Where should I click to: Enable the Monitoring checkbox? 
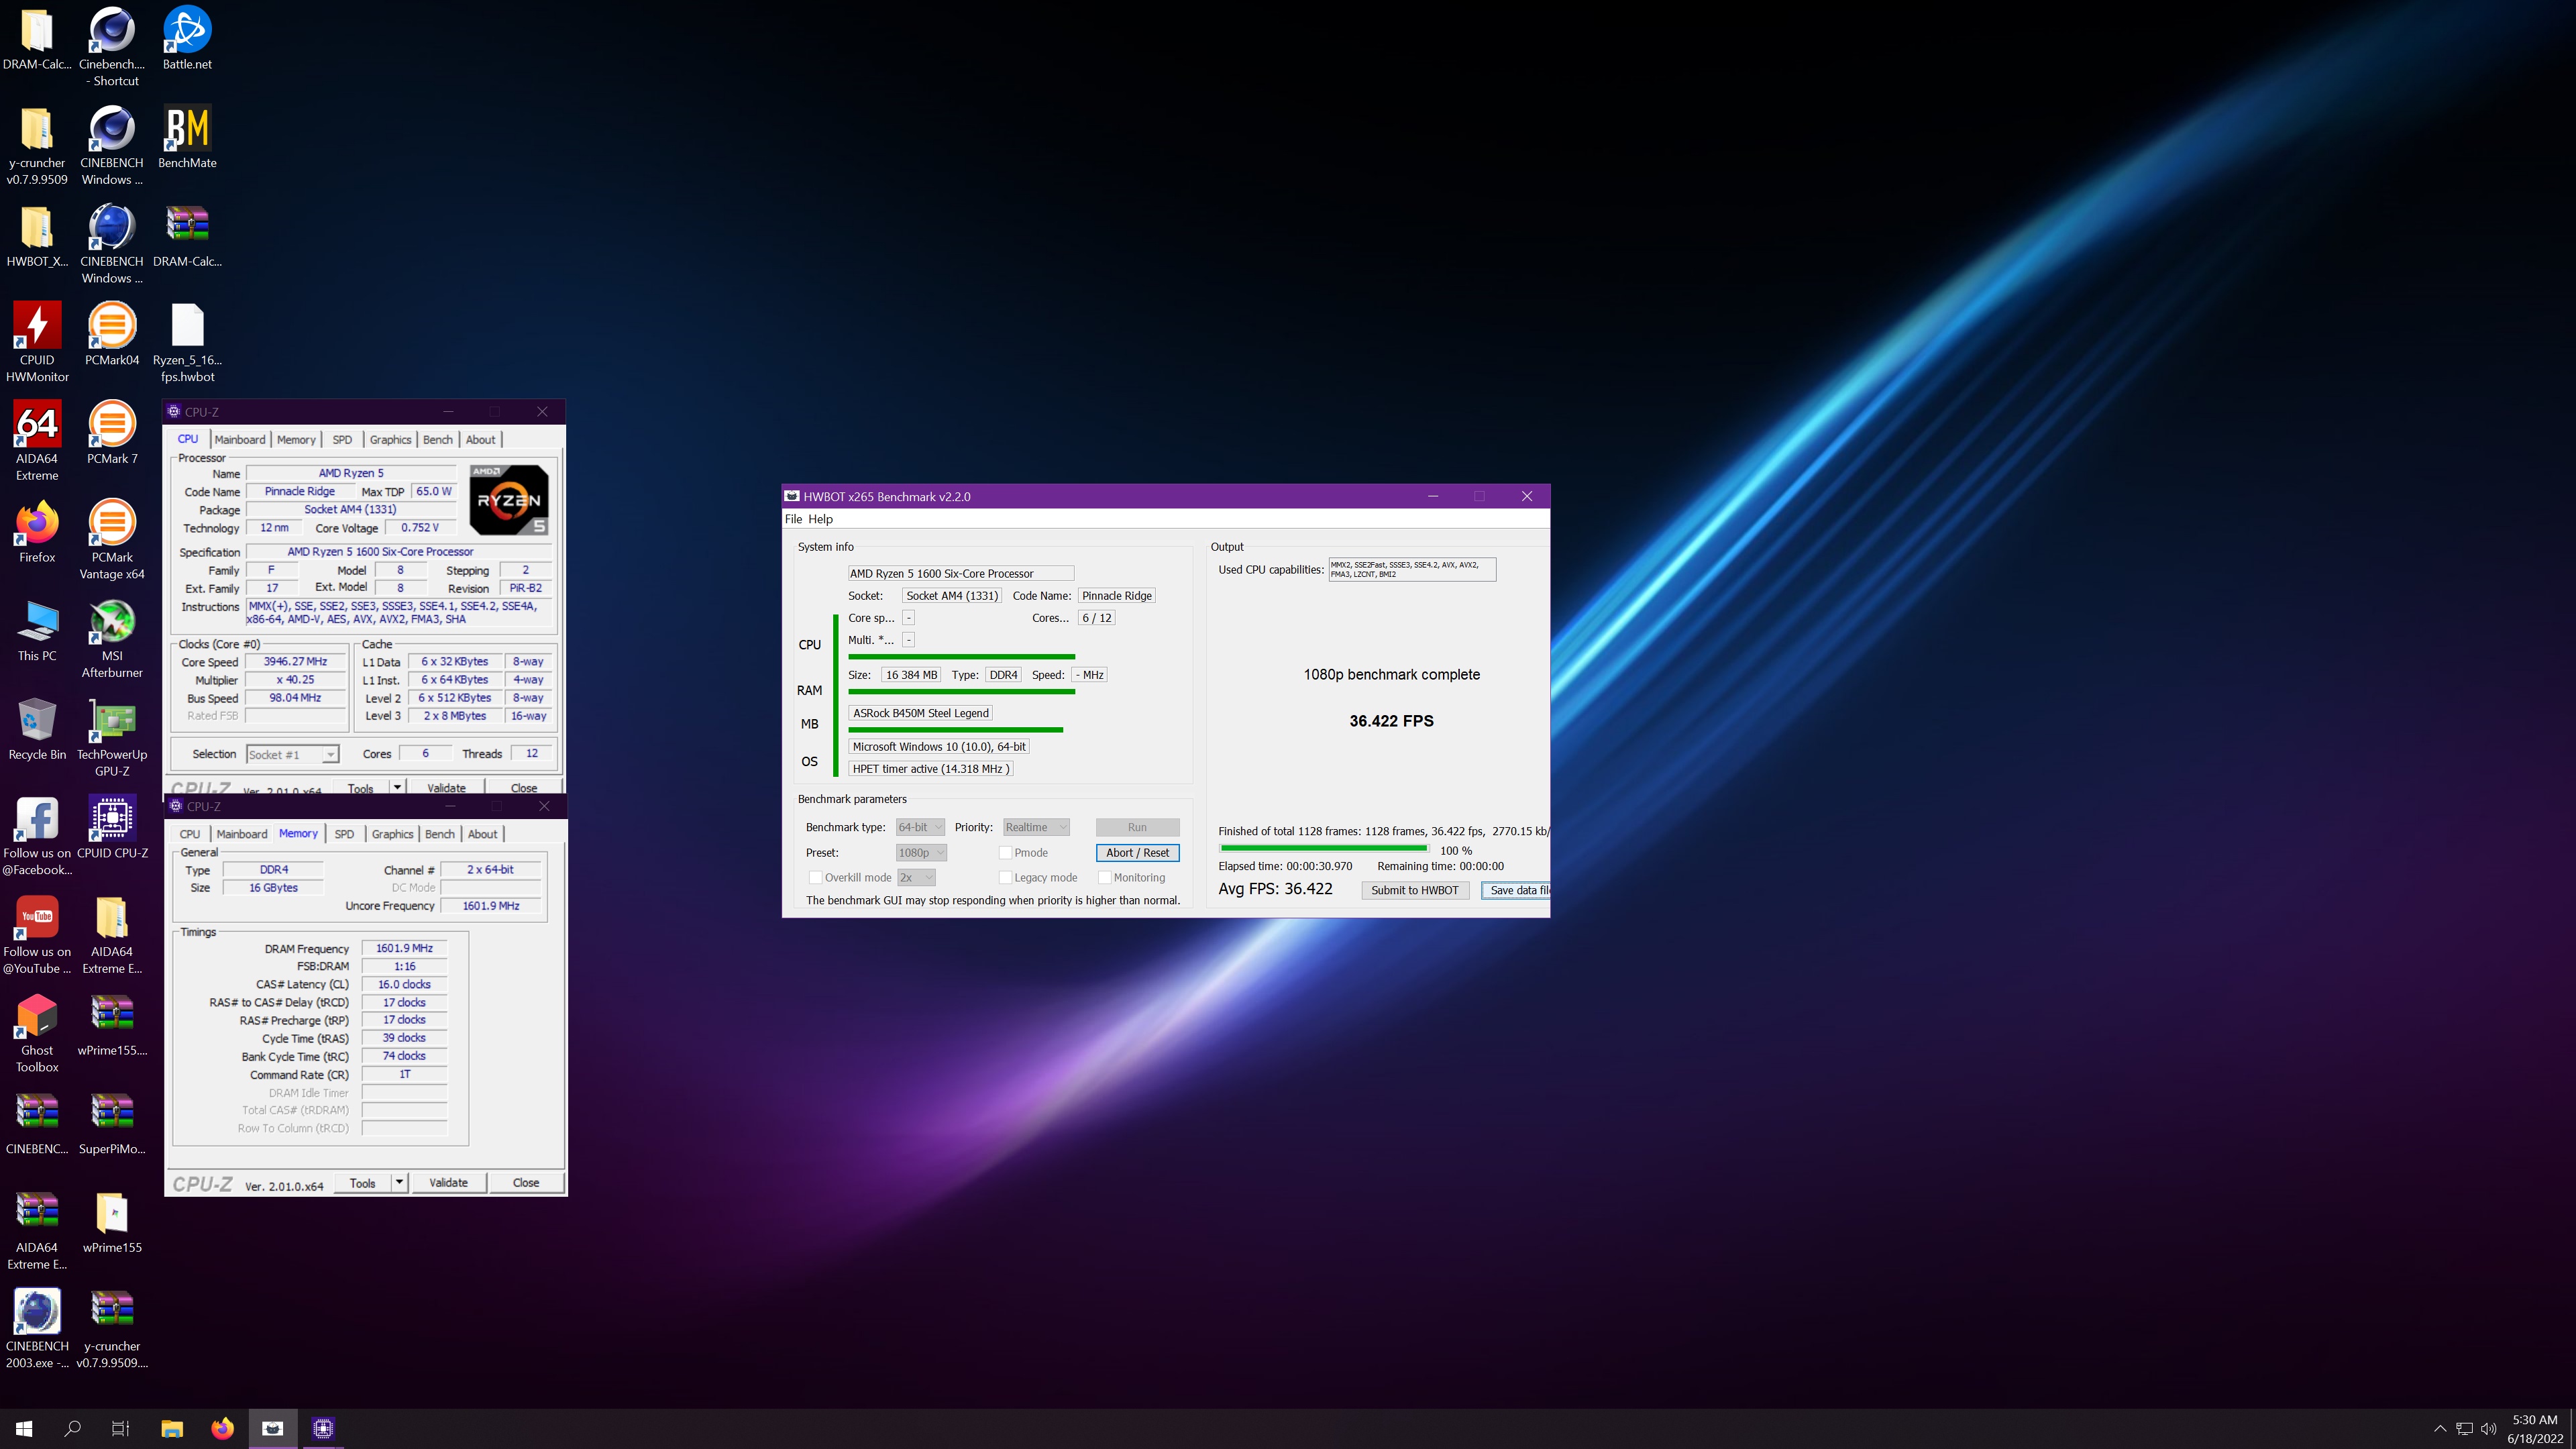1105,878
